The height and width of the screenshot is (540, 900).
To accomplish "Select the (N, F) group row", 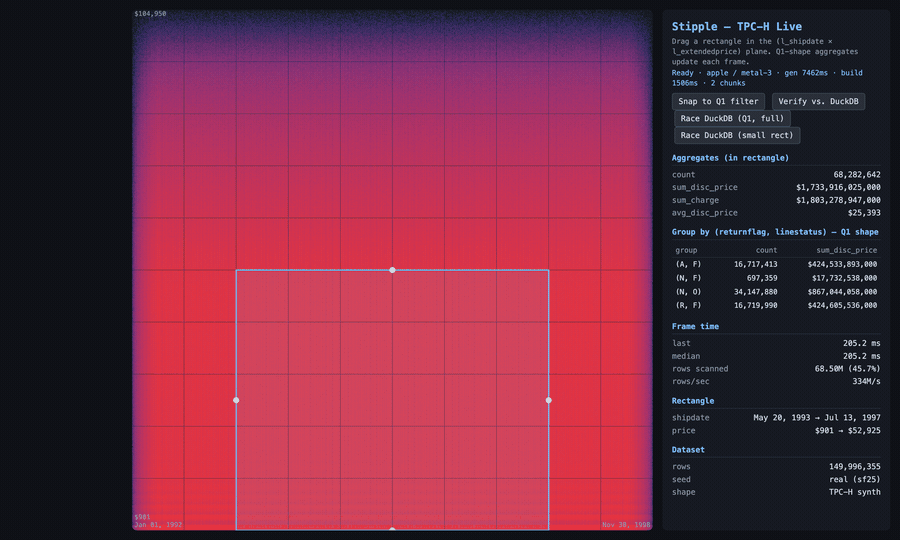I will pos(776,278).
